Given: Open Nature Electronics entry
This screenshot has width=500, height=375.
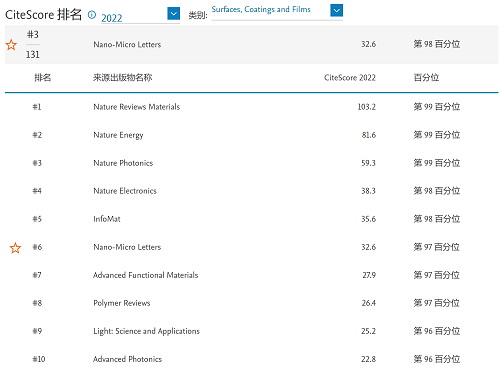Looking at the screenshot, I should (x=125, y=191).
